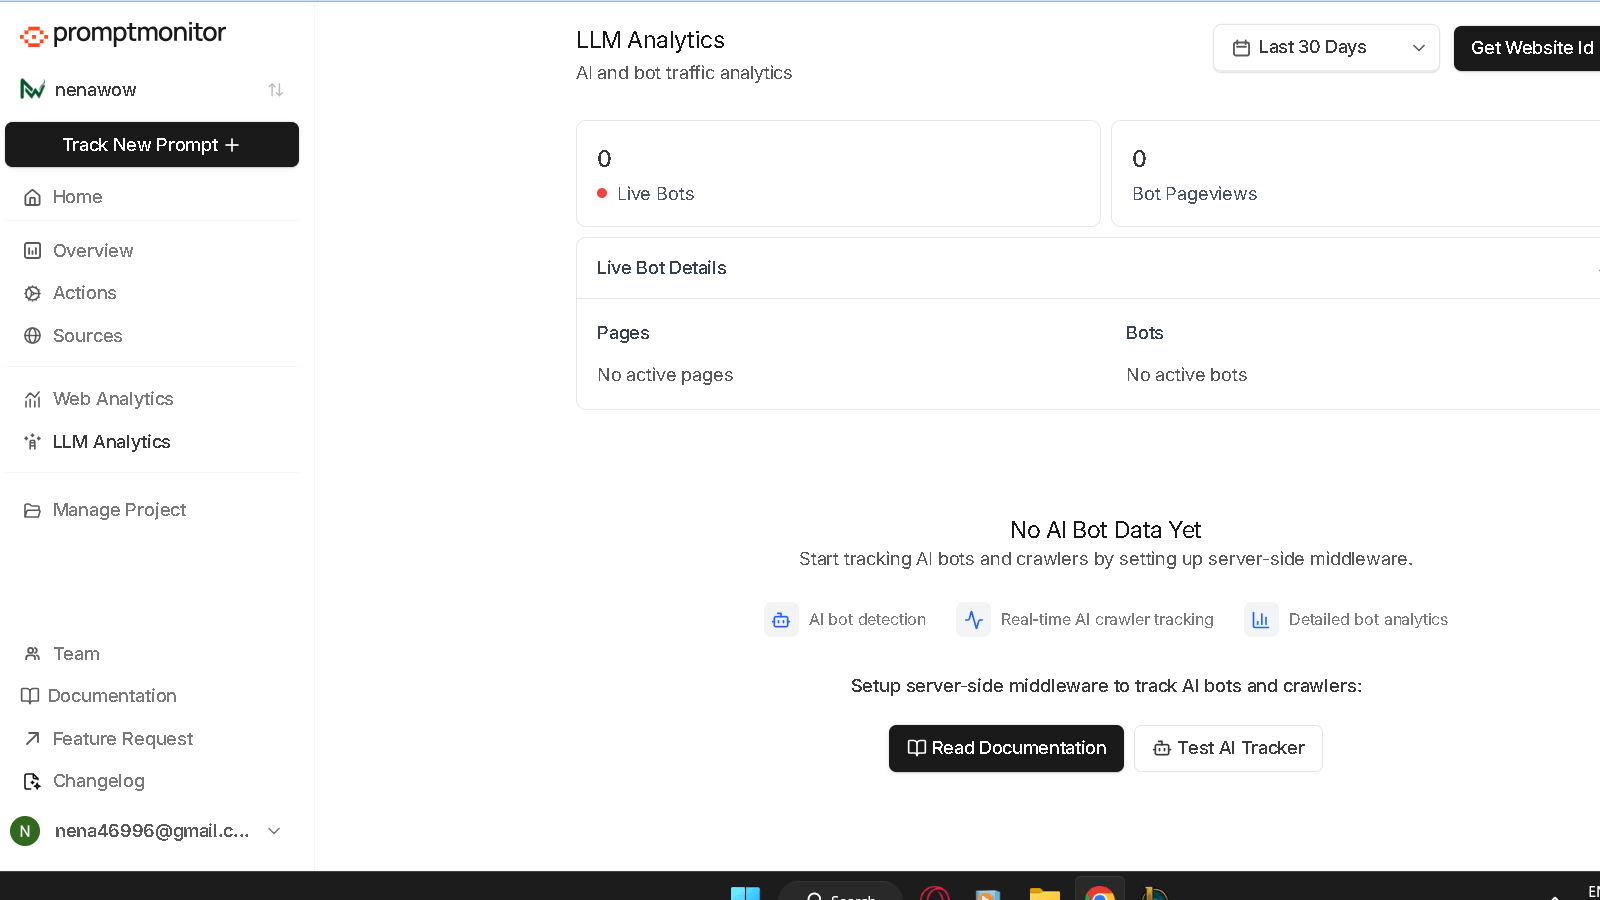Screen dimensions: 1600x900
Task: Open the Windows Start menu
Action: tap(745, 893)
